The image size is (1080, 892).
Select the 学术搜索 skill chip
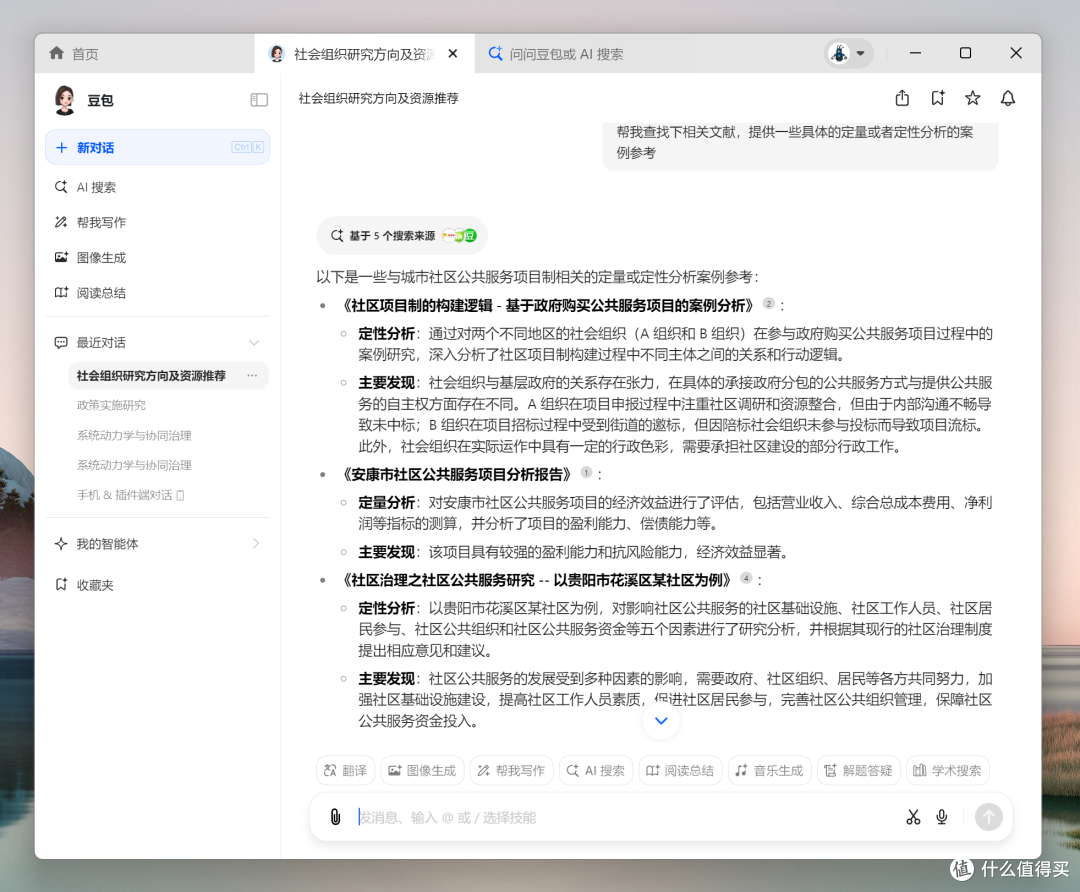[948, 770]
